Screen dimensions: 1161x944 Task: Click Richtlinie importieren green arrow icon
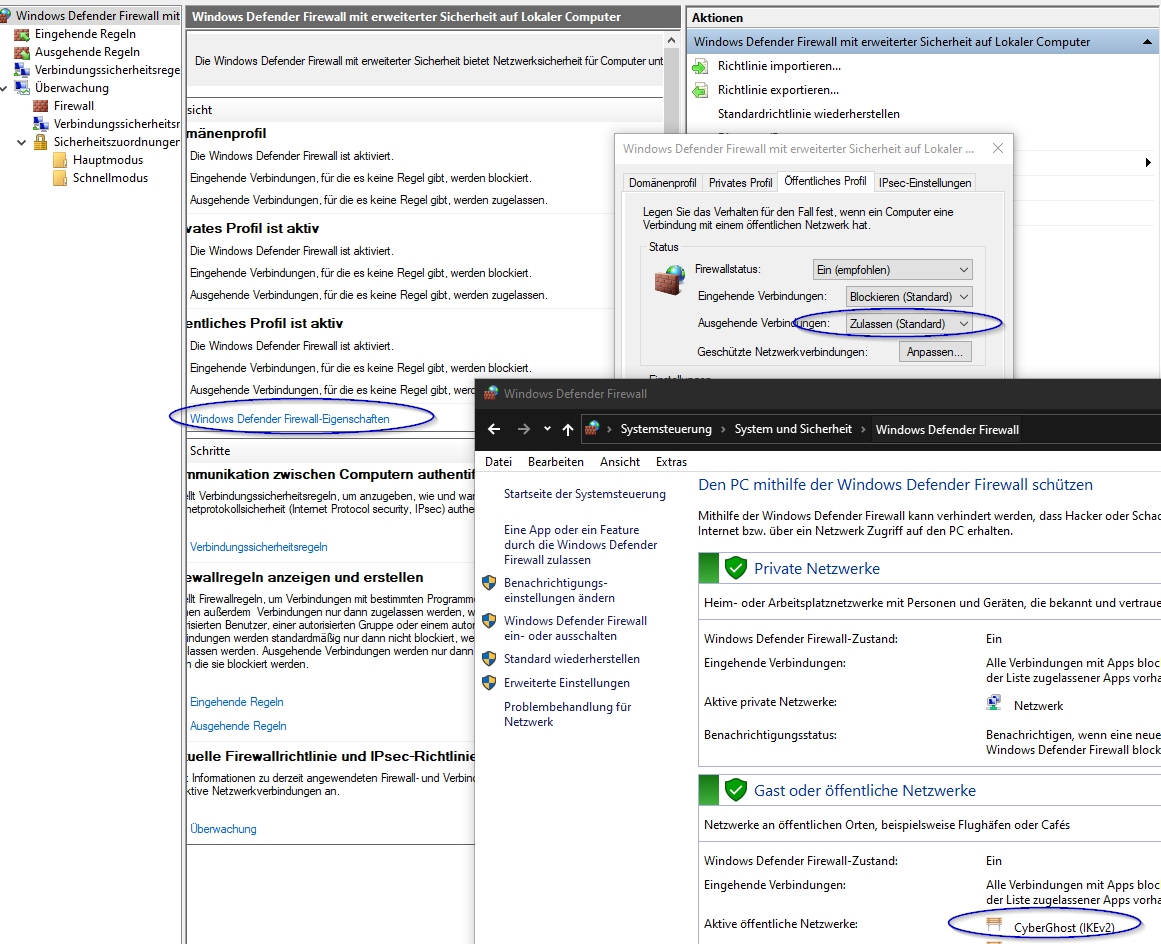pyautogui.click(x=700, y=67)
